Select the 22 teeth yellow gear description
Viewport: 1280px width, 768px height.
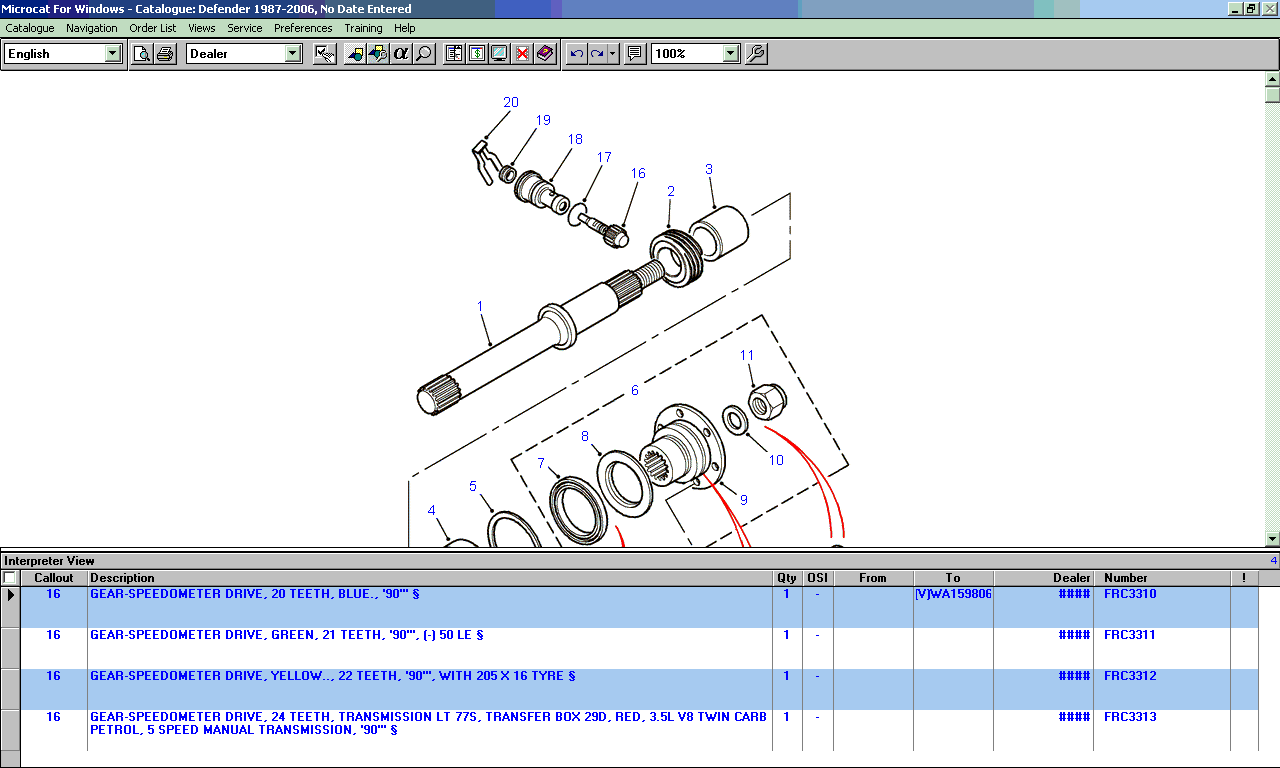(332, 676)
